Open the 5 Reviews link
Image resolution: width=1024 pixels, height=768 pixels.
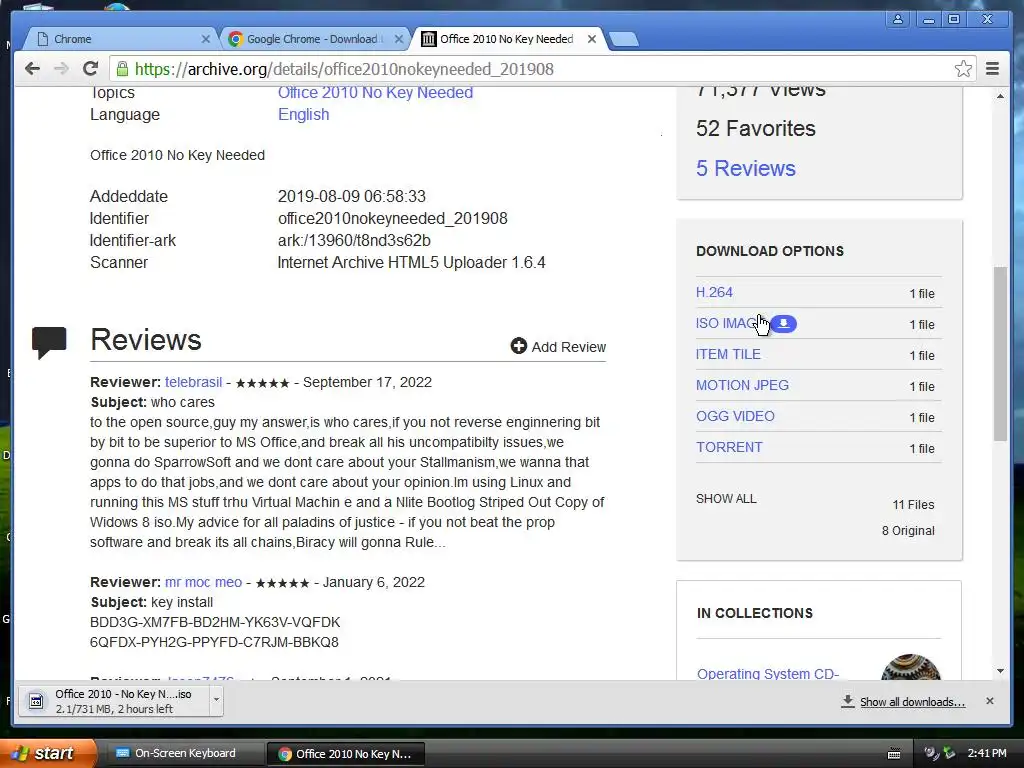click(x=746, y=168)
